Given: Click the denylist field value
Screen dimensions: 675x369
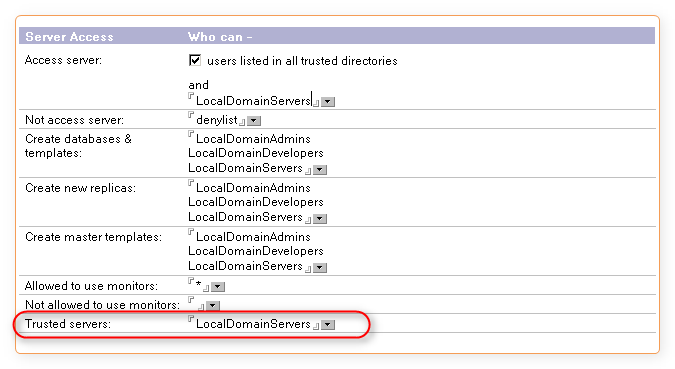Looking at the screenshot, I should (217, 120).
